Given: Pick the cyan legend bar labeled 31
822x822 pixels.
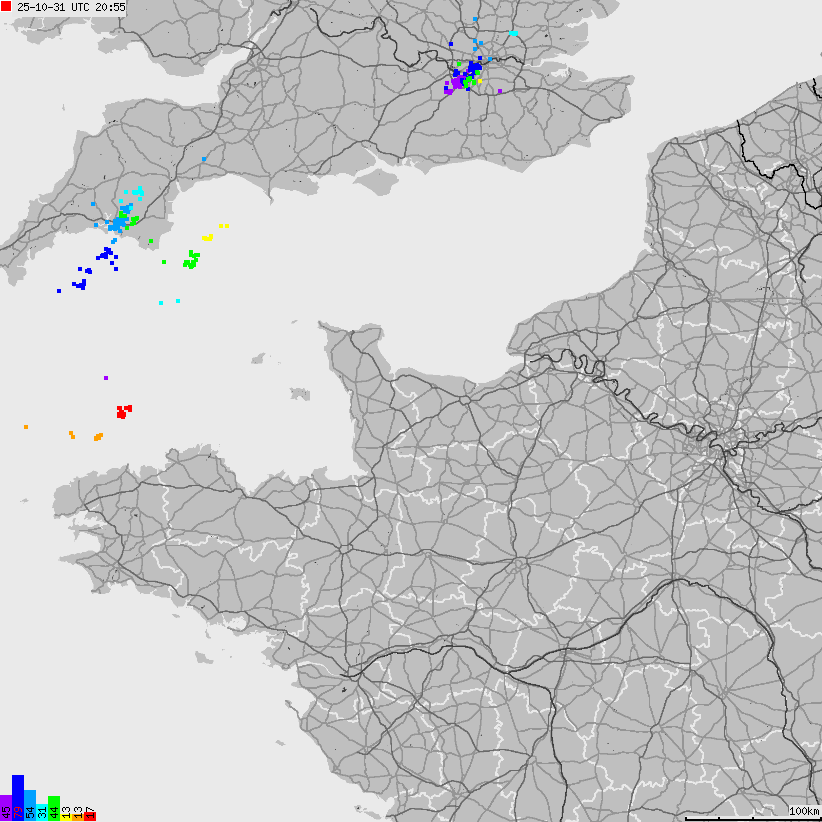Looking at the screenshot, I should click(x=41, y=811).
